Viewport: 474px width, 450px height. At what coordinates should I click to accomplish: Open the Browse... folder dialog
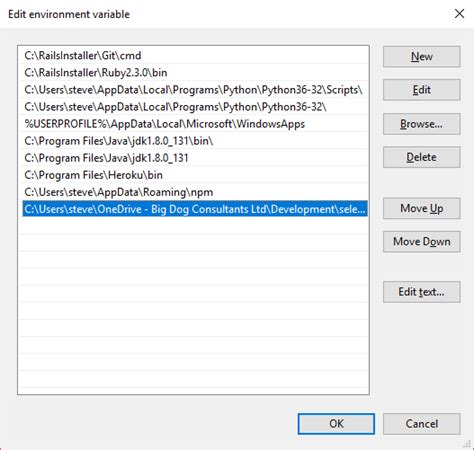422,124
